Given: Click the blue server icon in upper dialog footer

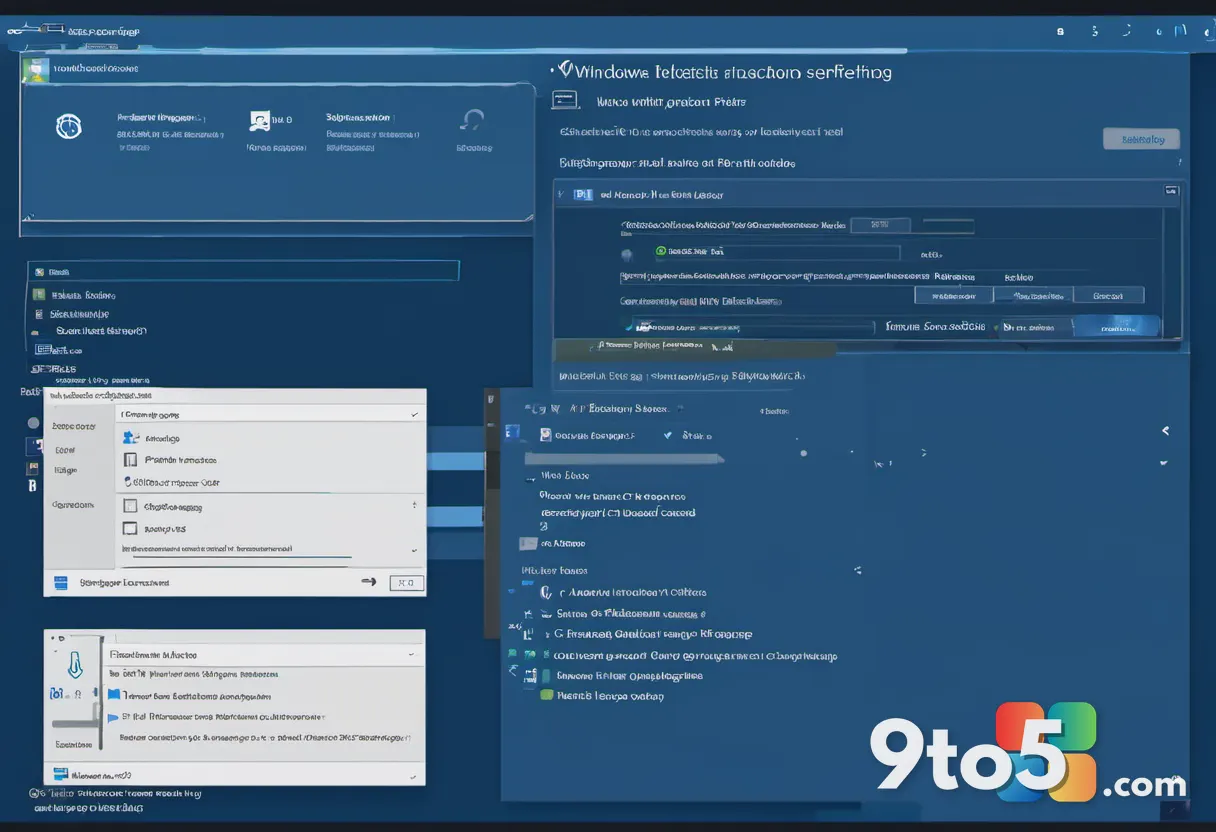Looking at the screenshot, I should [x=60, y=582].
